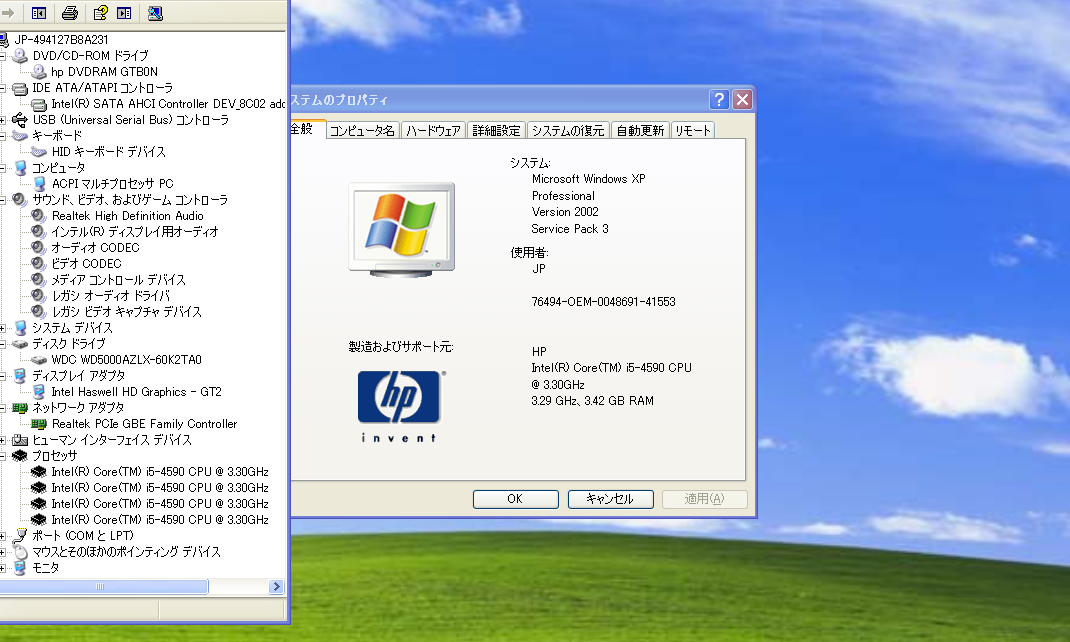Select オーディオ CODEC entry
This screenshot has width=1070, height=642.
95,248
